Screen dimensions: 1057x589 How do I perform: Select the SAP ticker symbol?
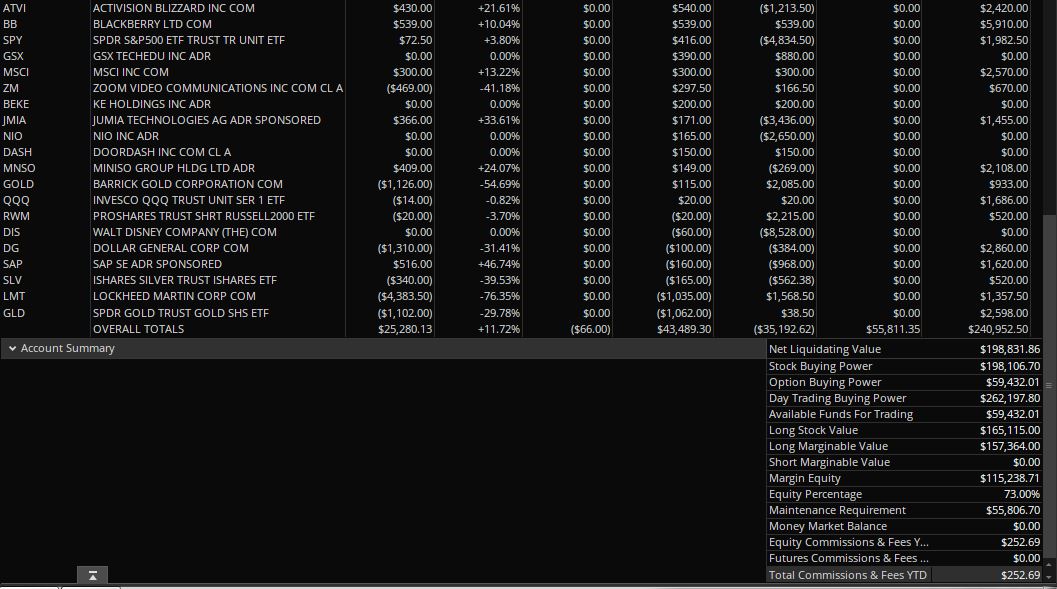pyautogui.click(x=13, y=264)
